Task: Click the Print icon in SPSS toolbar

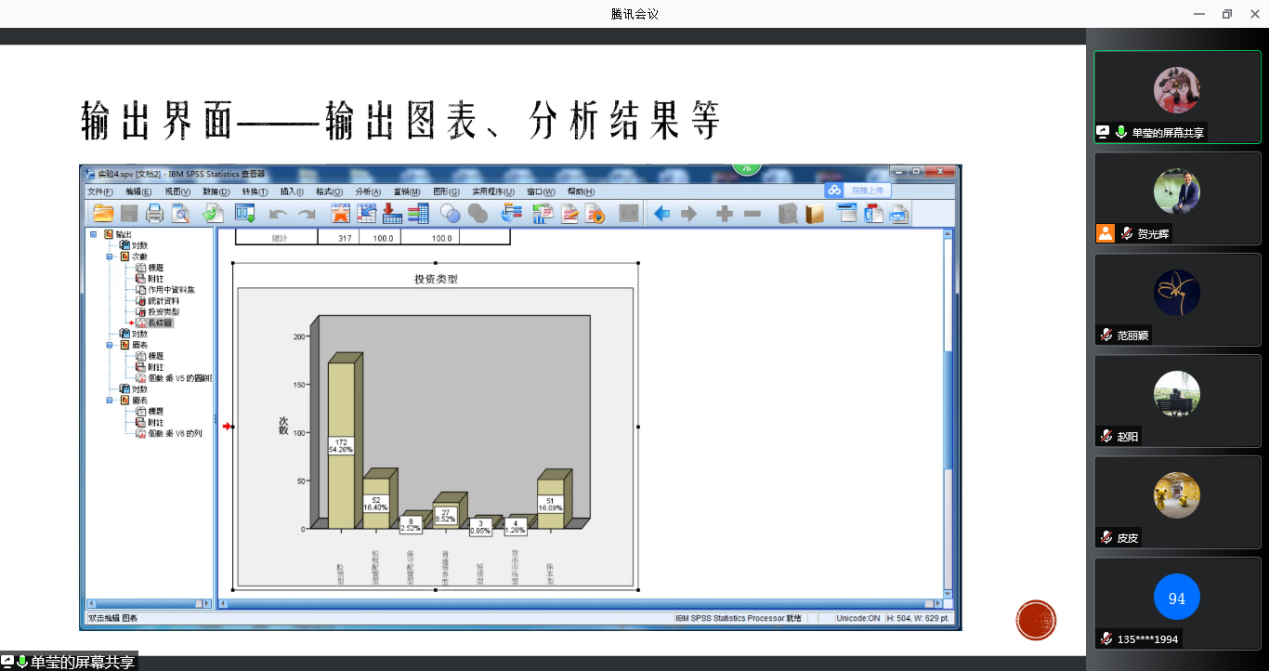Action: [x=155, y=213]
